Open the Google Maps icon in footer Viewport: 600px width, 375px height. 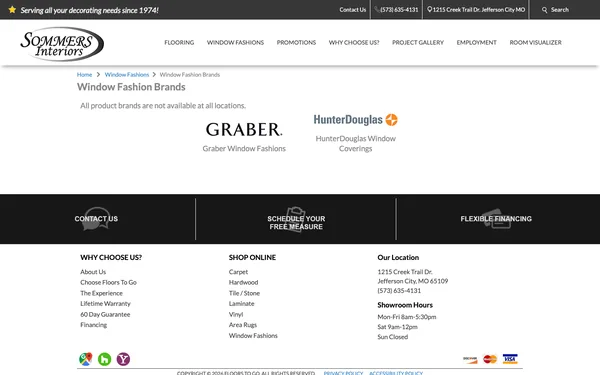[86, 359]
